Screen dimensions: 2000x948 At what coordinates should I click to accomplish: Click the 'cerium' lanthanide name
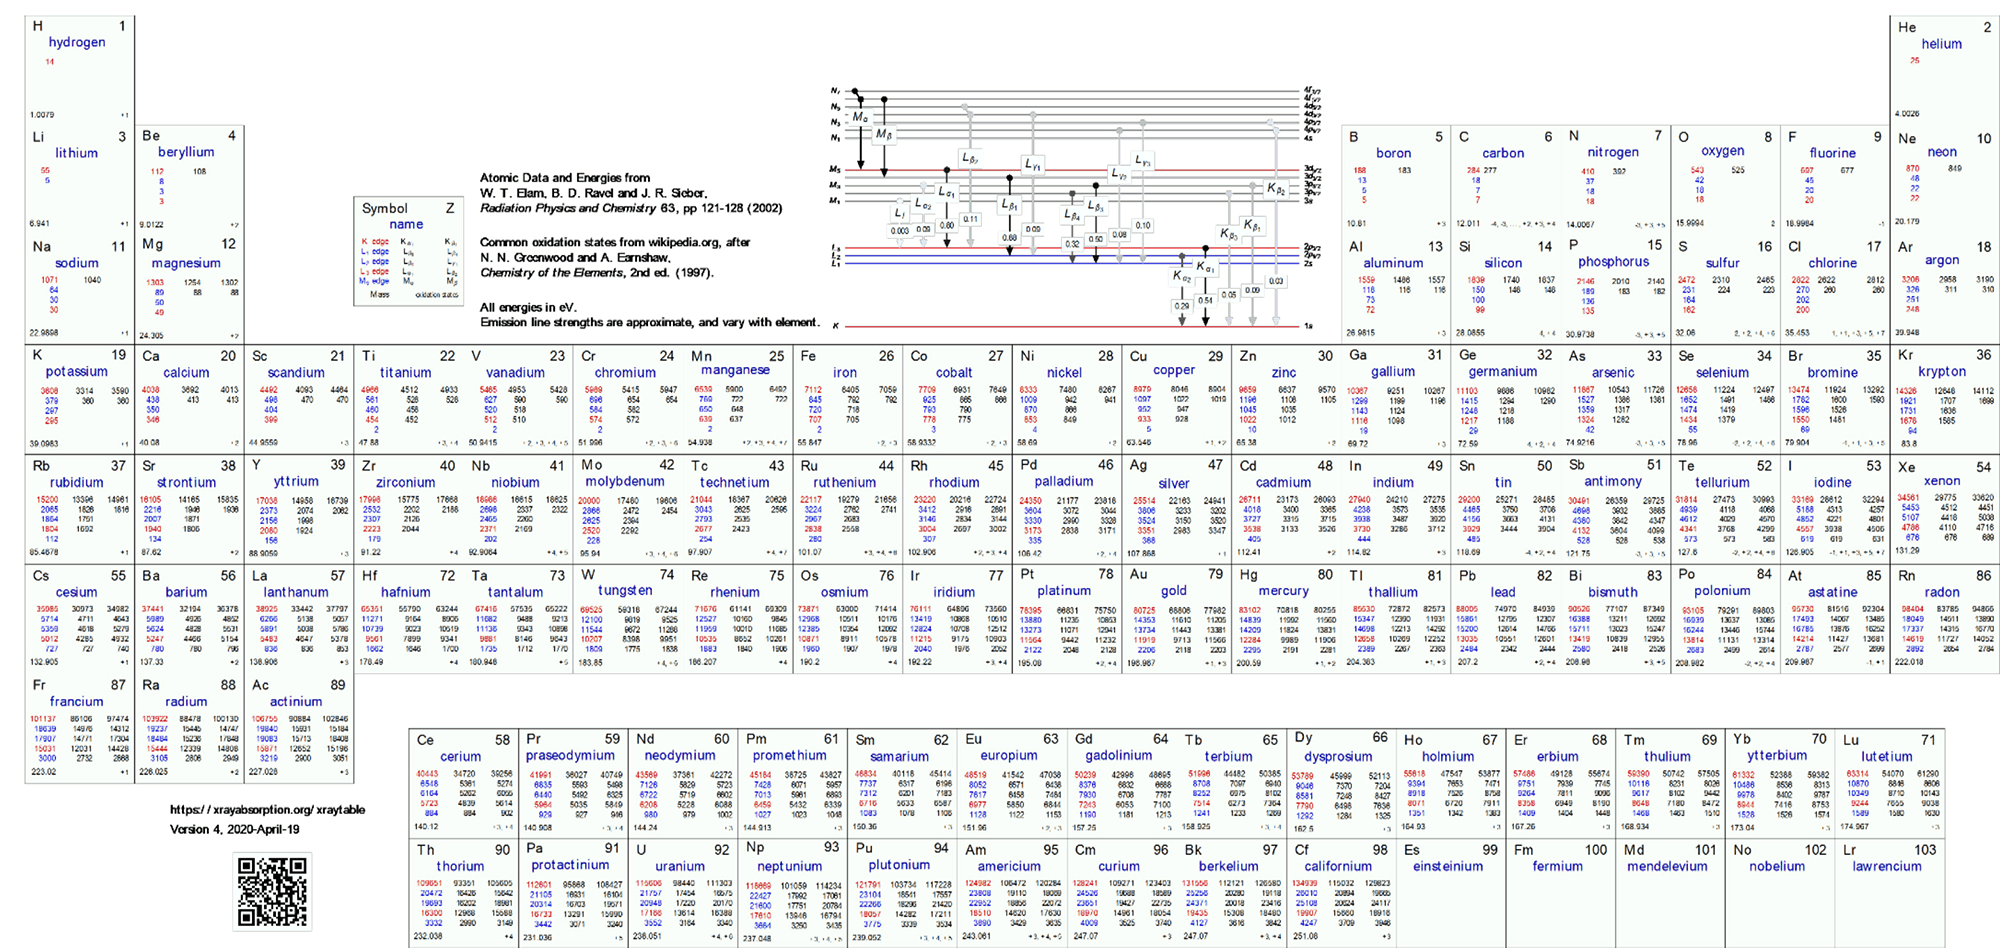pyautogui.click(x=460, y=757)
